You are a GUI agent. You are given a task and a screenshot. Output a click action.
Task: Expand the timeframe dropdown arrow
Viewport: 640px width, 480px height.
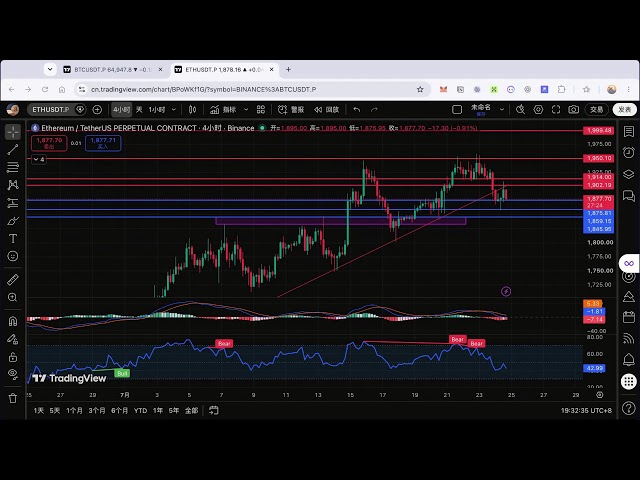174,109
